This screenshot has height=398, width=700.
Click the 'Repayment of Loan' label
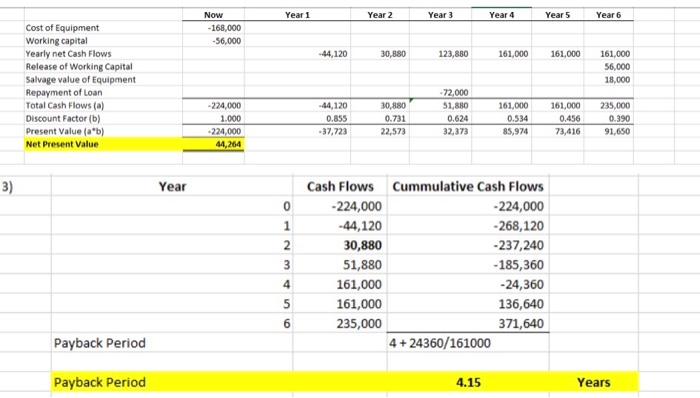click(64, 92)
